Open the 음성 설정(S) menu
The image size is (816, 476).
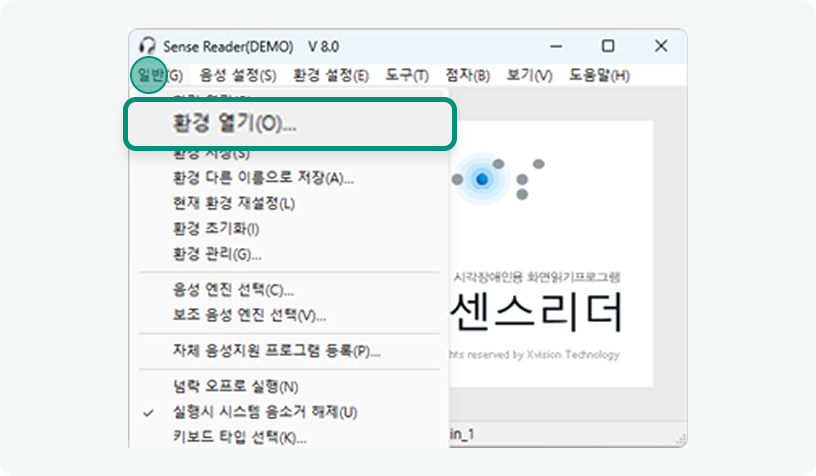[x=238, y=75]
